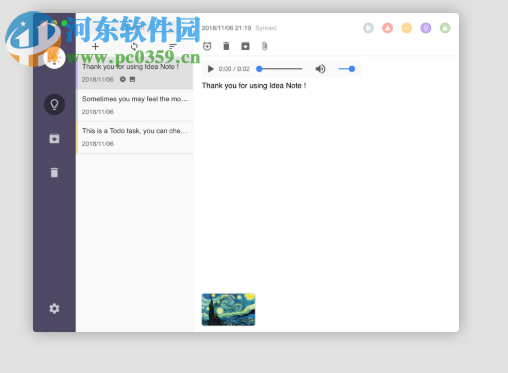Click the audio progress seek bar
This screenshot has height=373, width=508.
pos(279,69)
